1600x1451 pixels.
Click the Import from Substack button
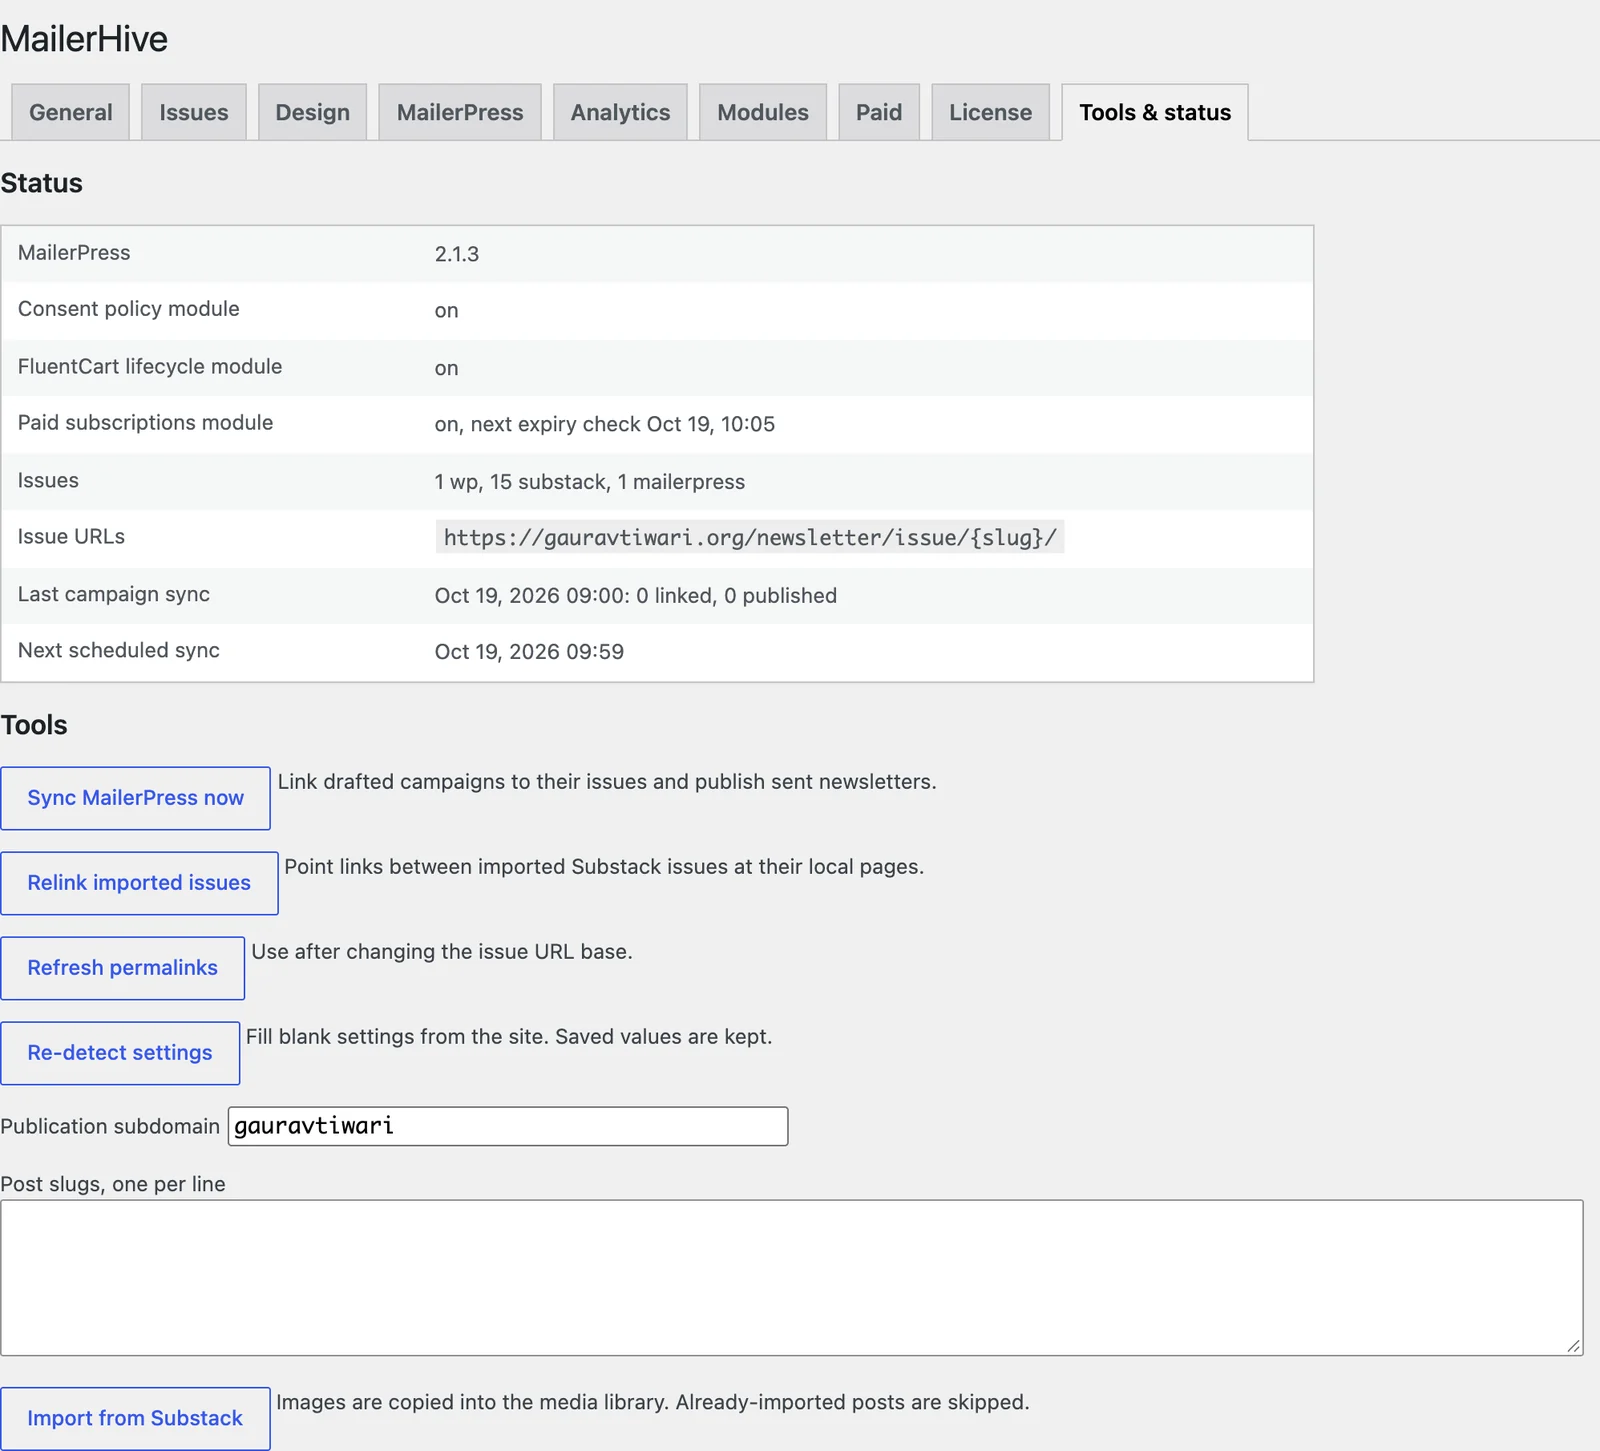135,1418
